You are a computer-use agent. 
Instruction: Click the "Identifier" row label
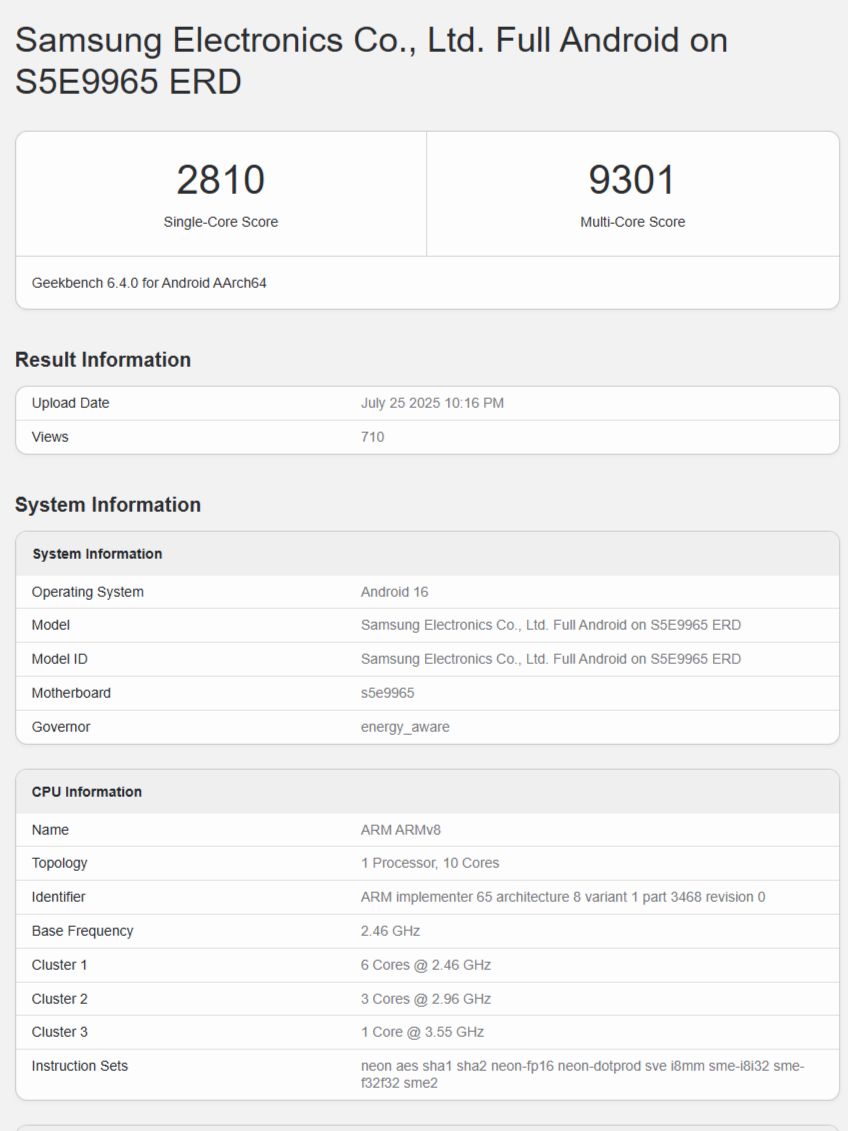(58, 897)
